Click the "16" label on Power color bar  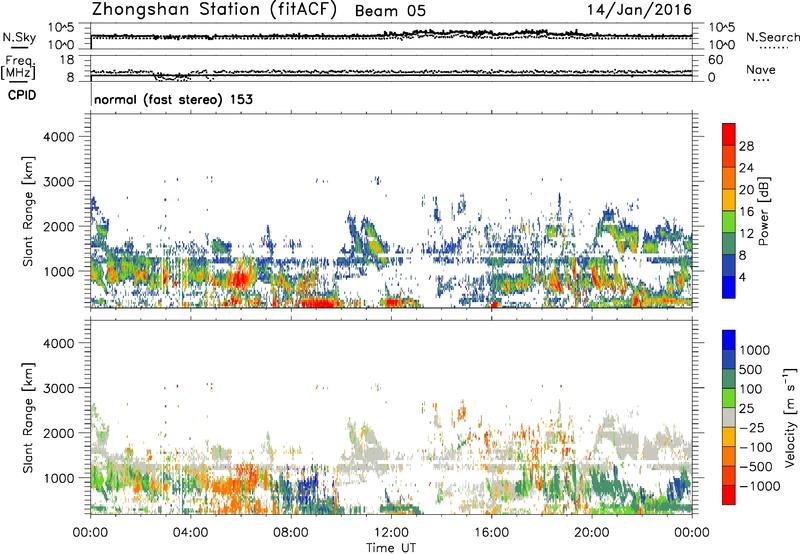pos(746,212)
